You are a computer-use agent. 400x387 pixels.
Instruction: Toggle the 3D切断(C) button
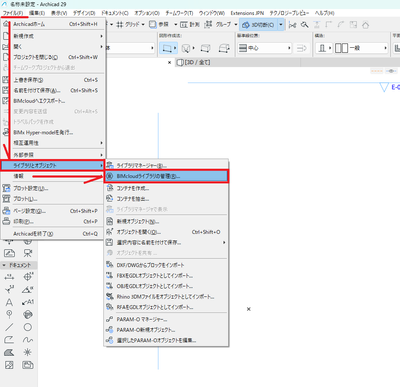[258, 25]
